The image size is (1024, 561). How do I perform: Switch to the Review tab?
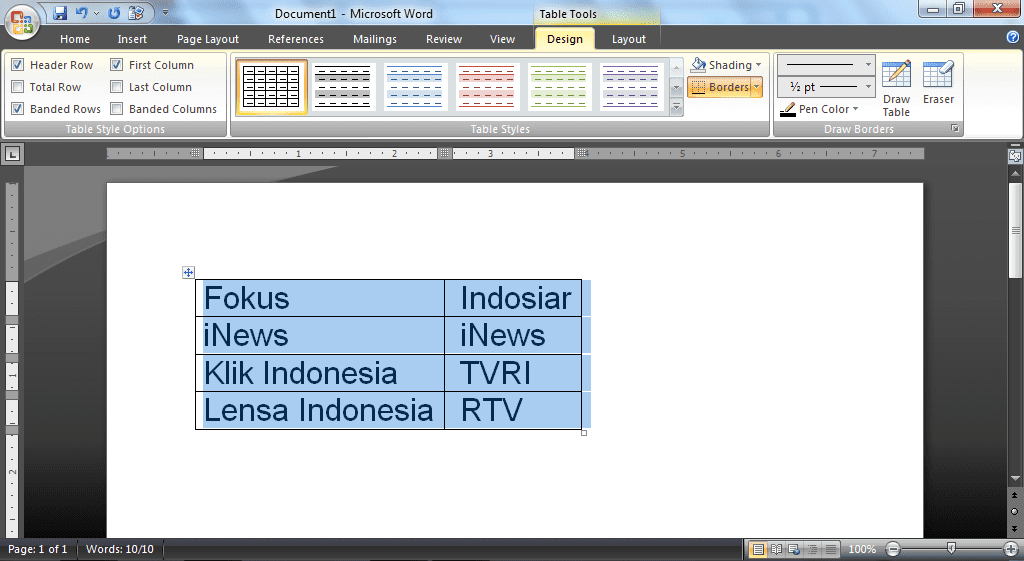(444, 39)
